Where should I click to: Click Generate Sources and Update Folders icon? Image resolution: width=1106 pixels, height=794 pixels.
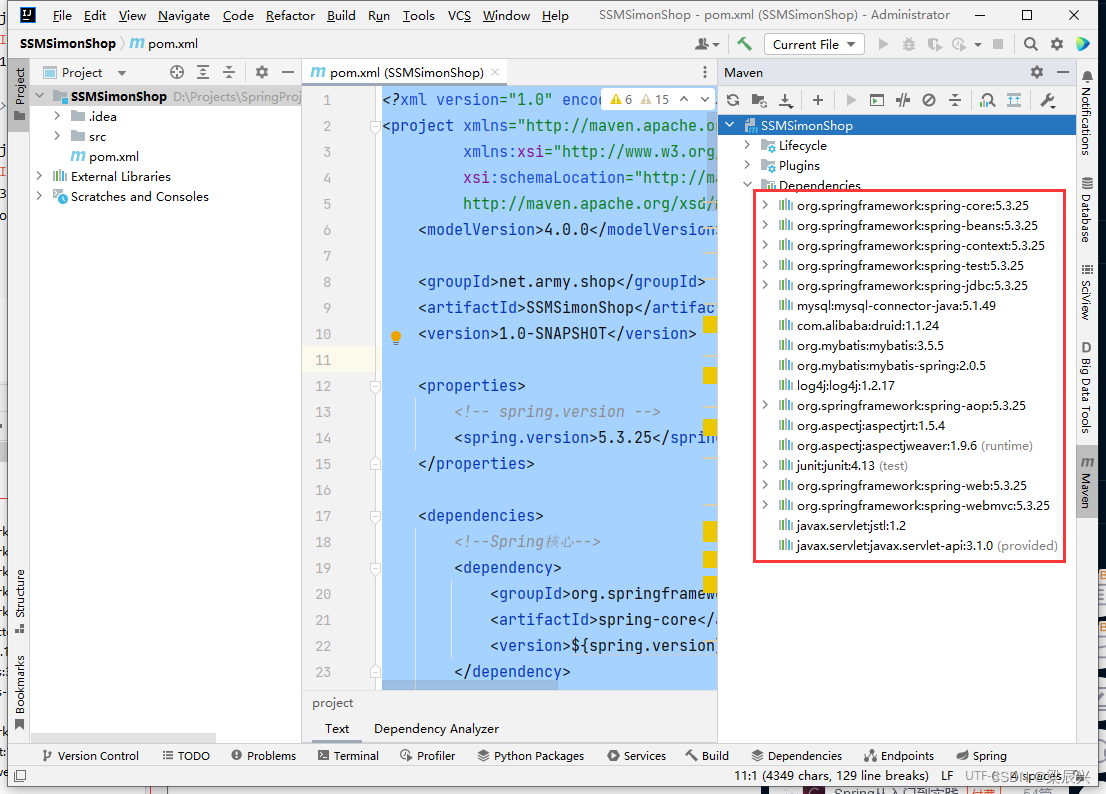(759, 100)
